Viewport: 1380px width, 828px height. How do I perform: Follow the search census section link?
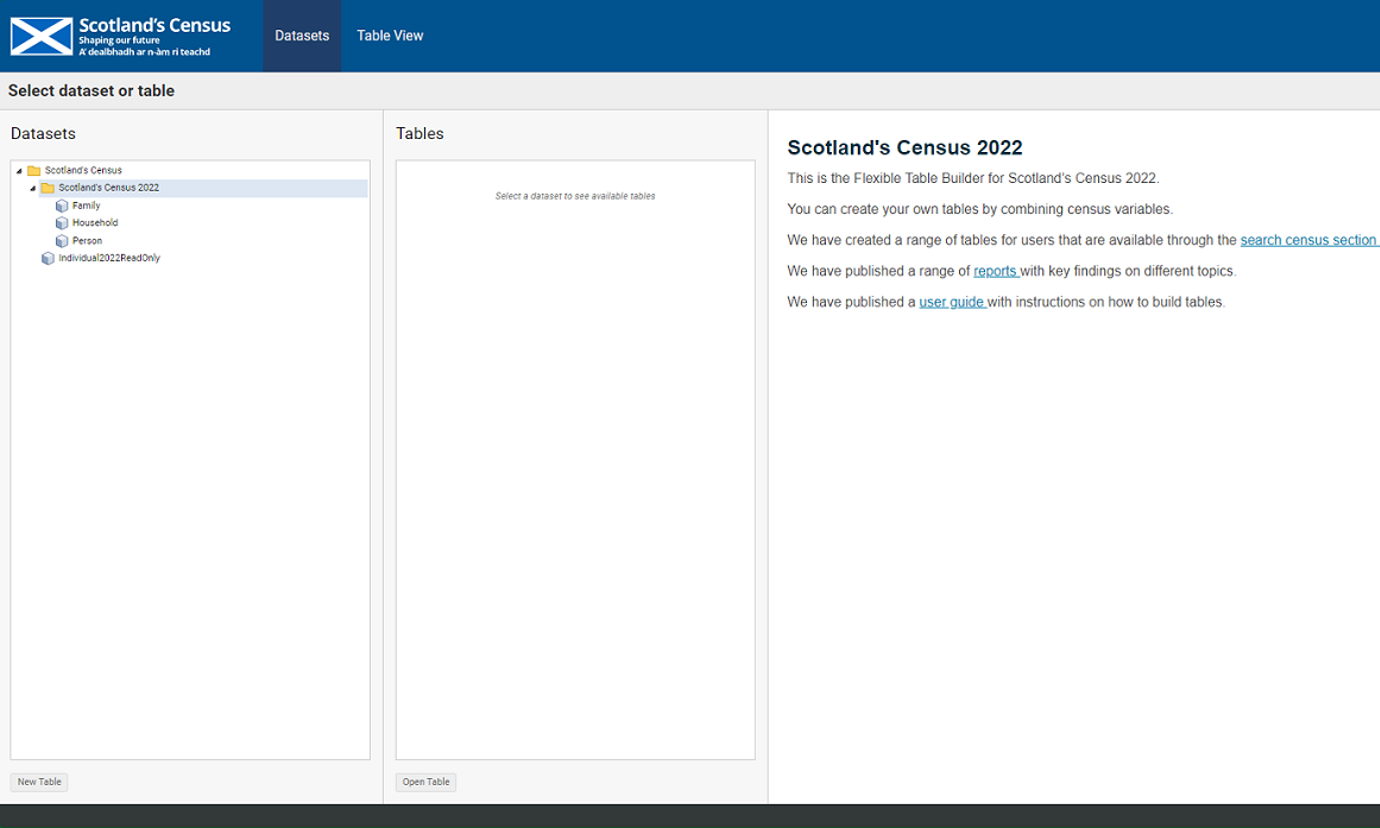[1308, 240]
